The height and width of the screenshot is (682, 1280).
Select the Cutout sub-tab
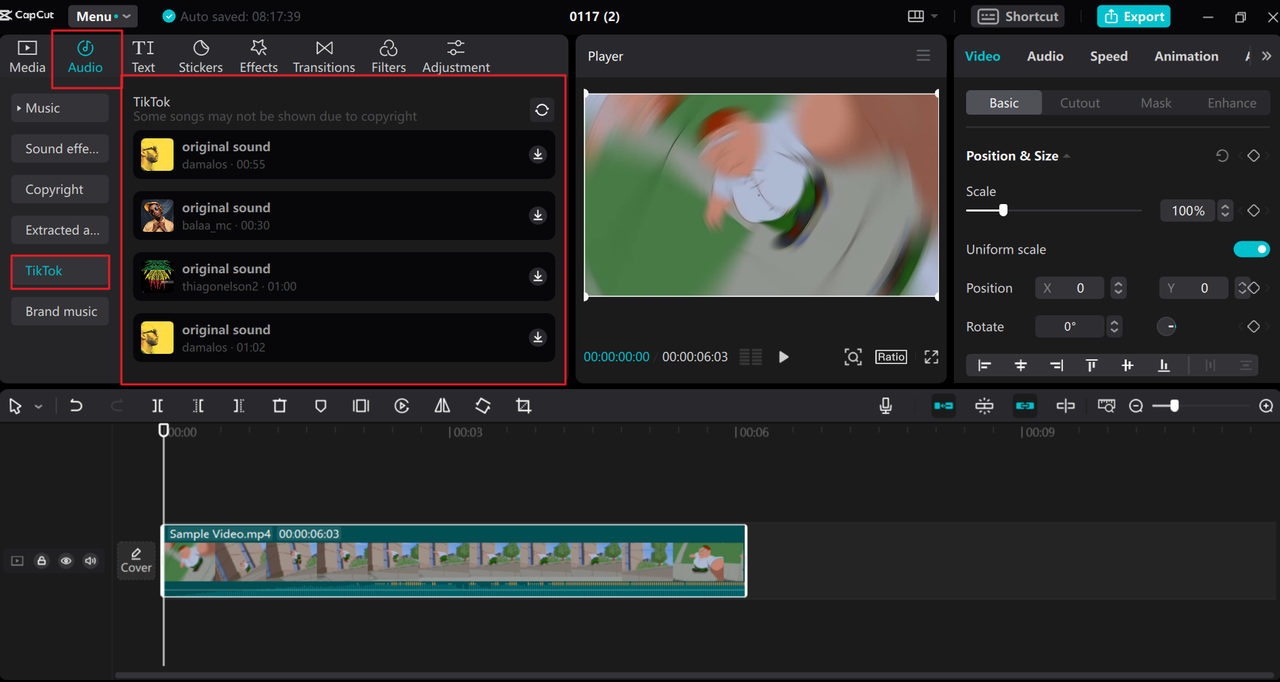pos(1079,103)
